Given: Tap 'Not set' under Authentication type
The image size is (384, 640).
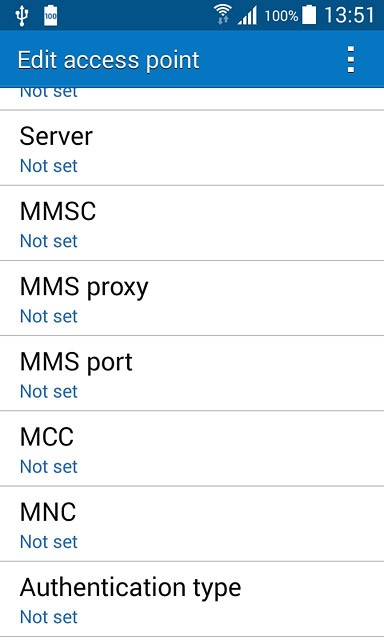Looking at the screenshot, I should [49, 617].
